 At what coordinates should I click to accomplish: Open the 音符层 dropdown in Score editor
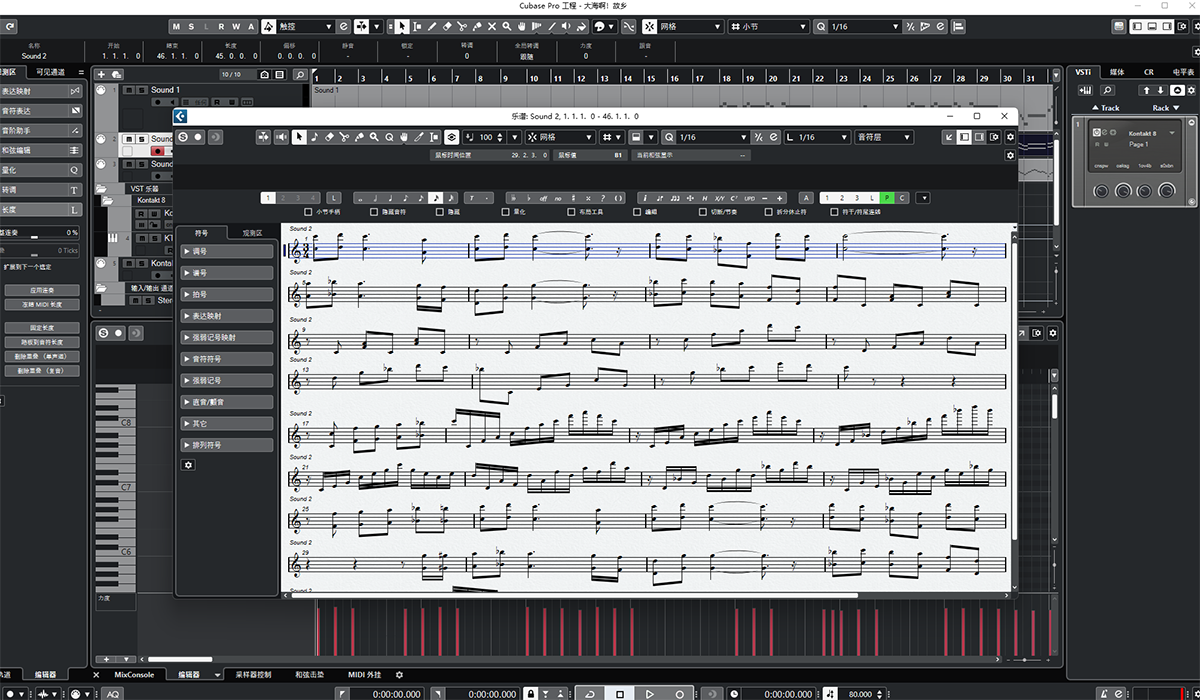(884, 137)
